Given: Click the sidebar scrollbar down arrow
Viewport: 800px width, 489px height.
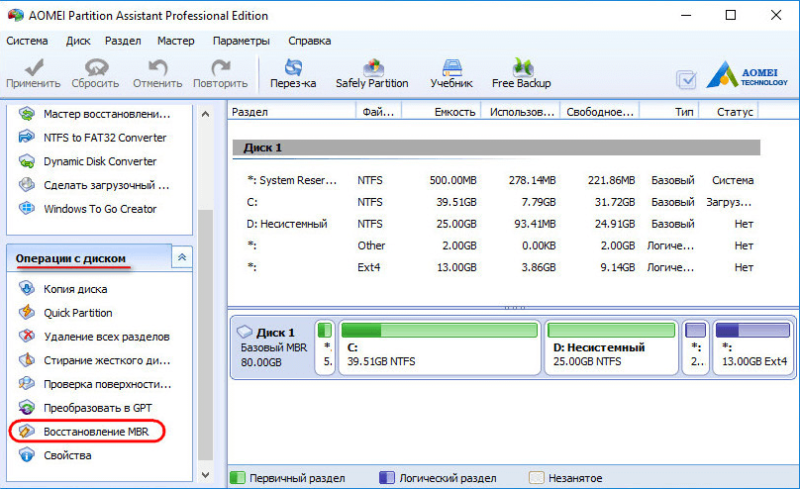Looking at the screenshot, I should tap(205, 475).
